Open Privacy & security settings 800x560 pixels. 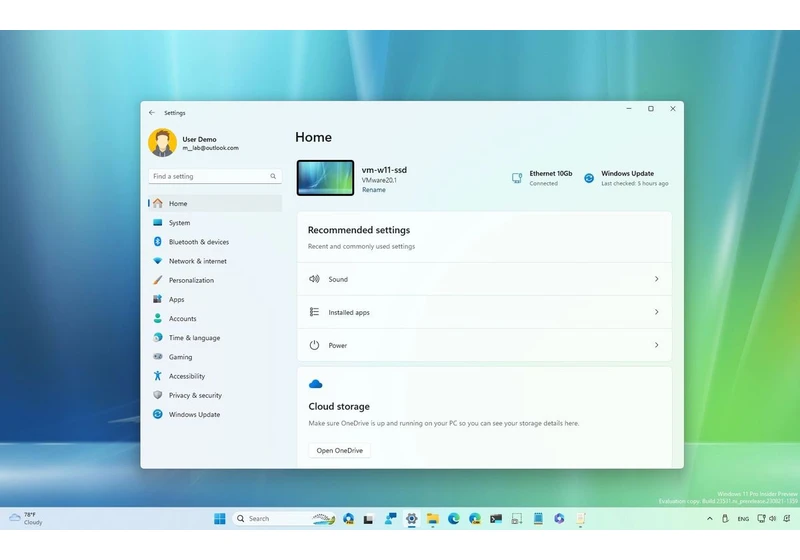click(x=214, y=395)
